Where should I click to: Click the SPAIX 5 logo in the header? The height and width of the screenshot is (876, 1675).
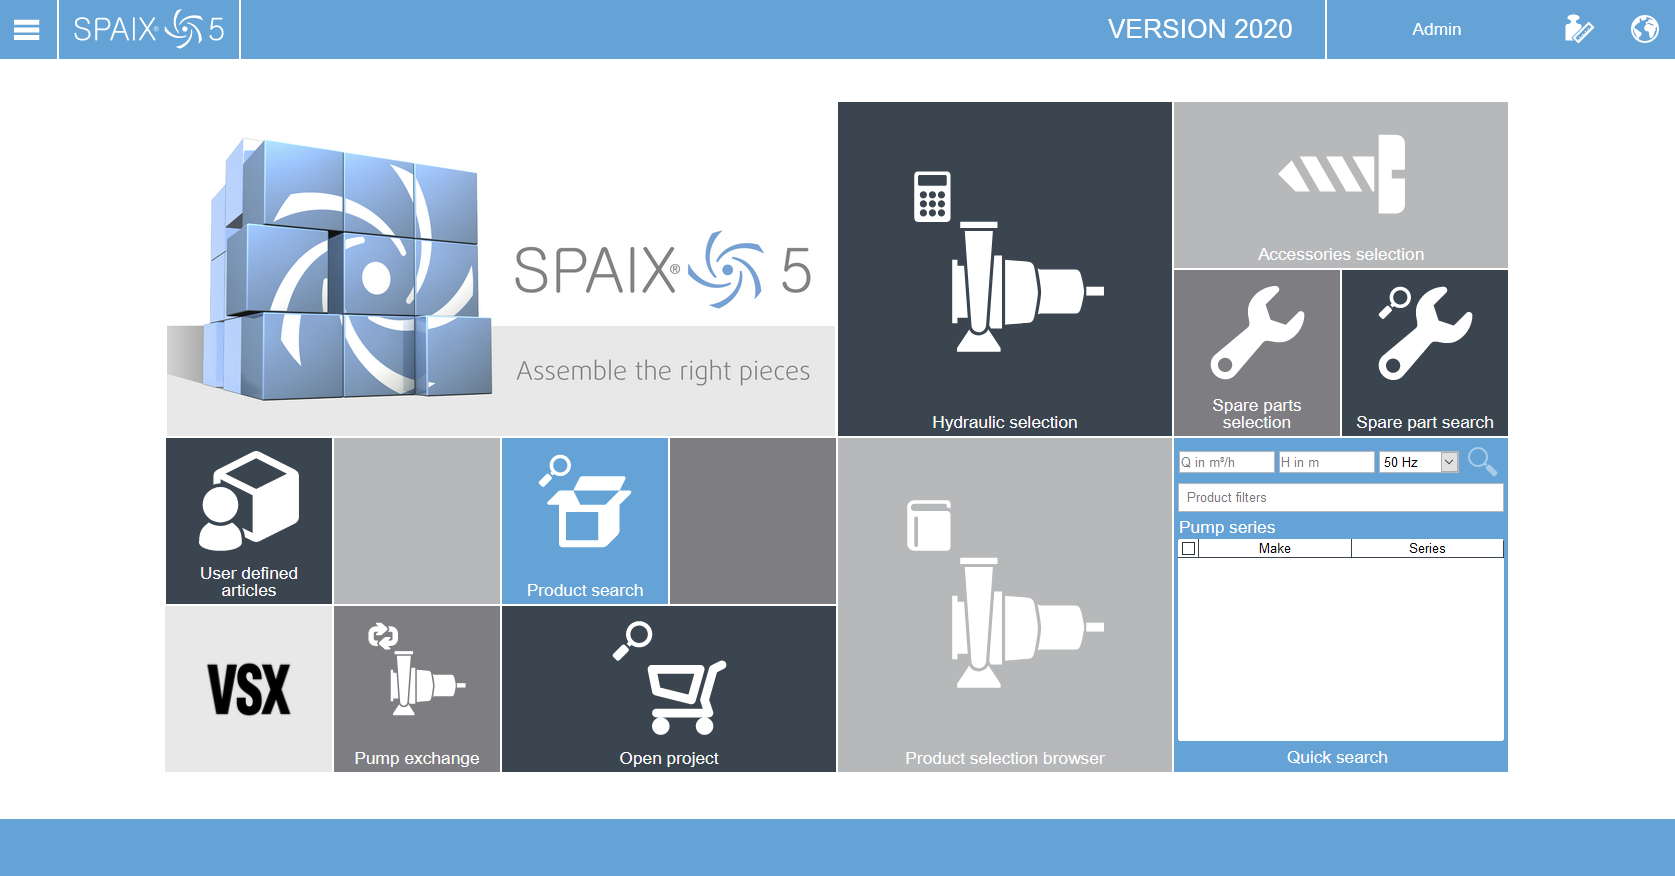pyautogui.click(x=149, y=30)
